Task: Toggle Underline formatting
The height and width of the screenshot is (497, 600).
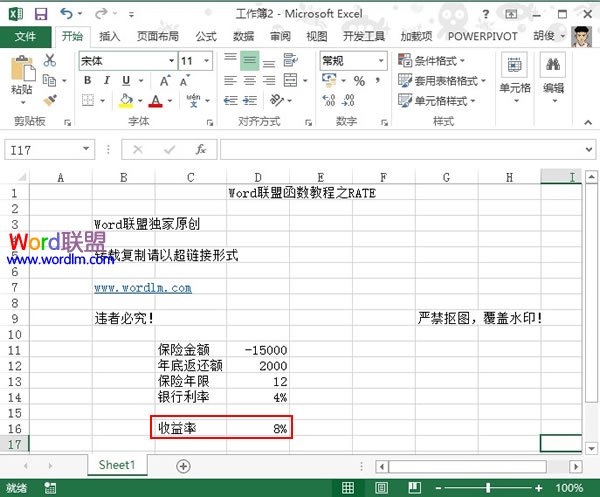Action: click(x=126, y=80)
